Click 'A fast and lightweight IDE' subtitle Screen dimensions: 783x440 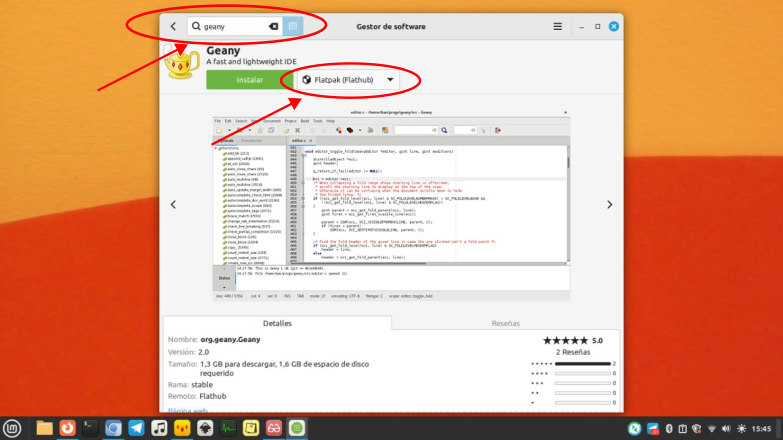point(251,61)
